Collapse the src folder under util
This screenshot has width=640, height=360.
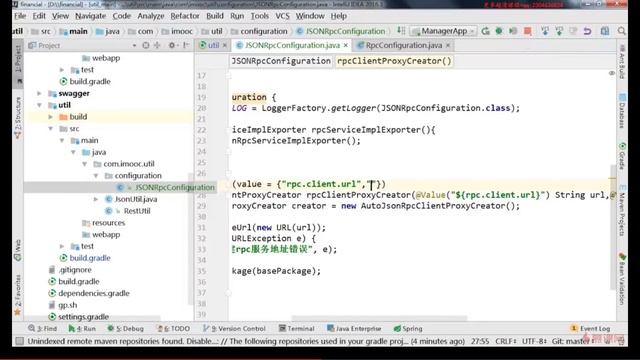point(51,129)
